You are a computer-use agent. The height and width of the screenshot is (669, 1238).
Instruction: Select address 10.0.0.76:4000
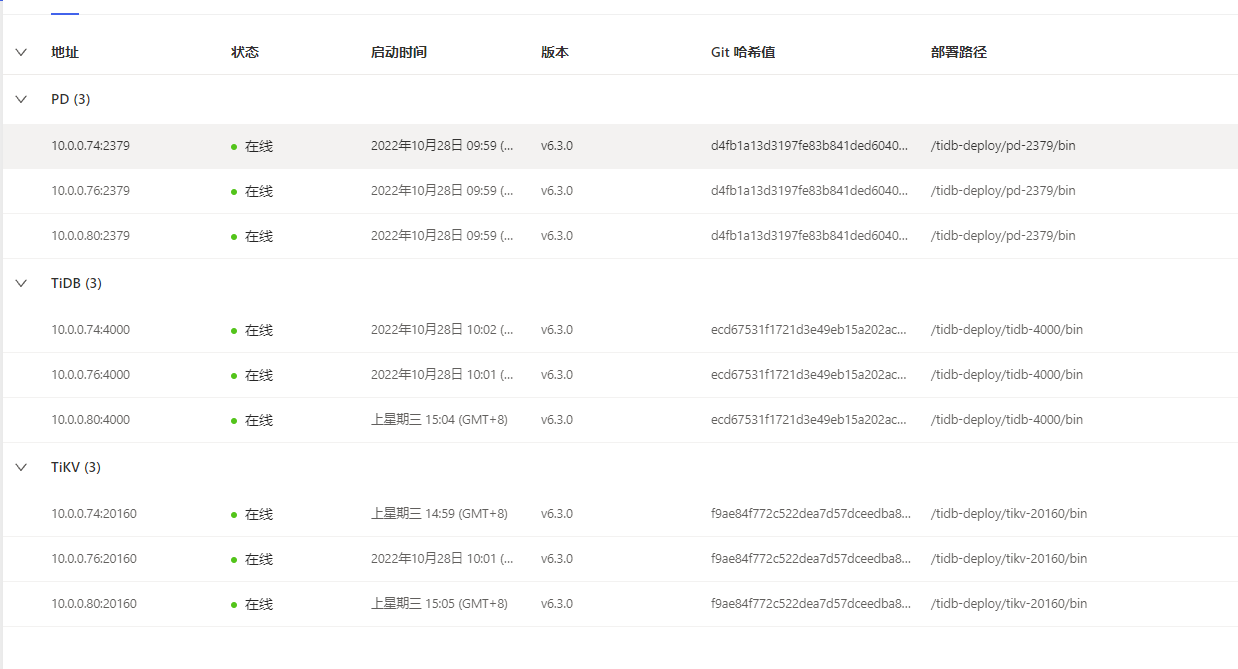[91, 375]
